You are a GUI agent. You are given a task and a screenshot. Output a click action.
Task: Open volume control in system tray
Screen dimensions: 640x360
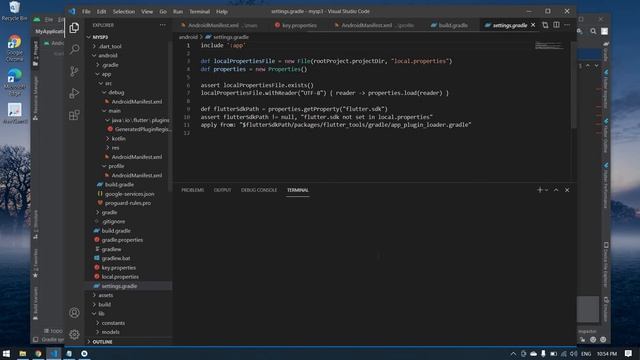[573, 353]
